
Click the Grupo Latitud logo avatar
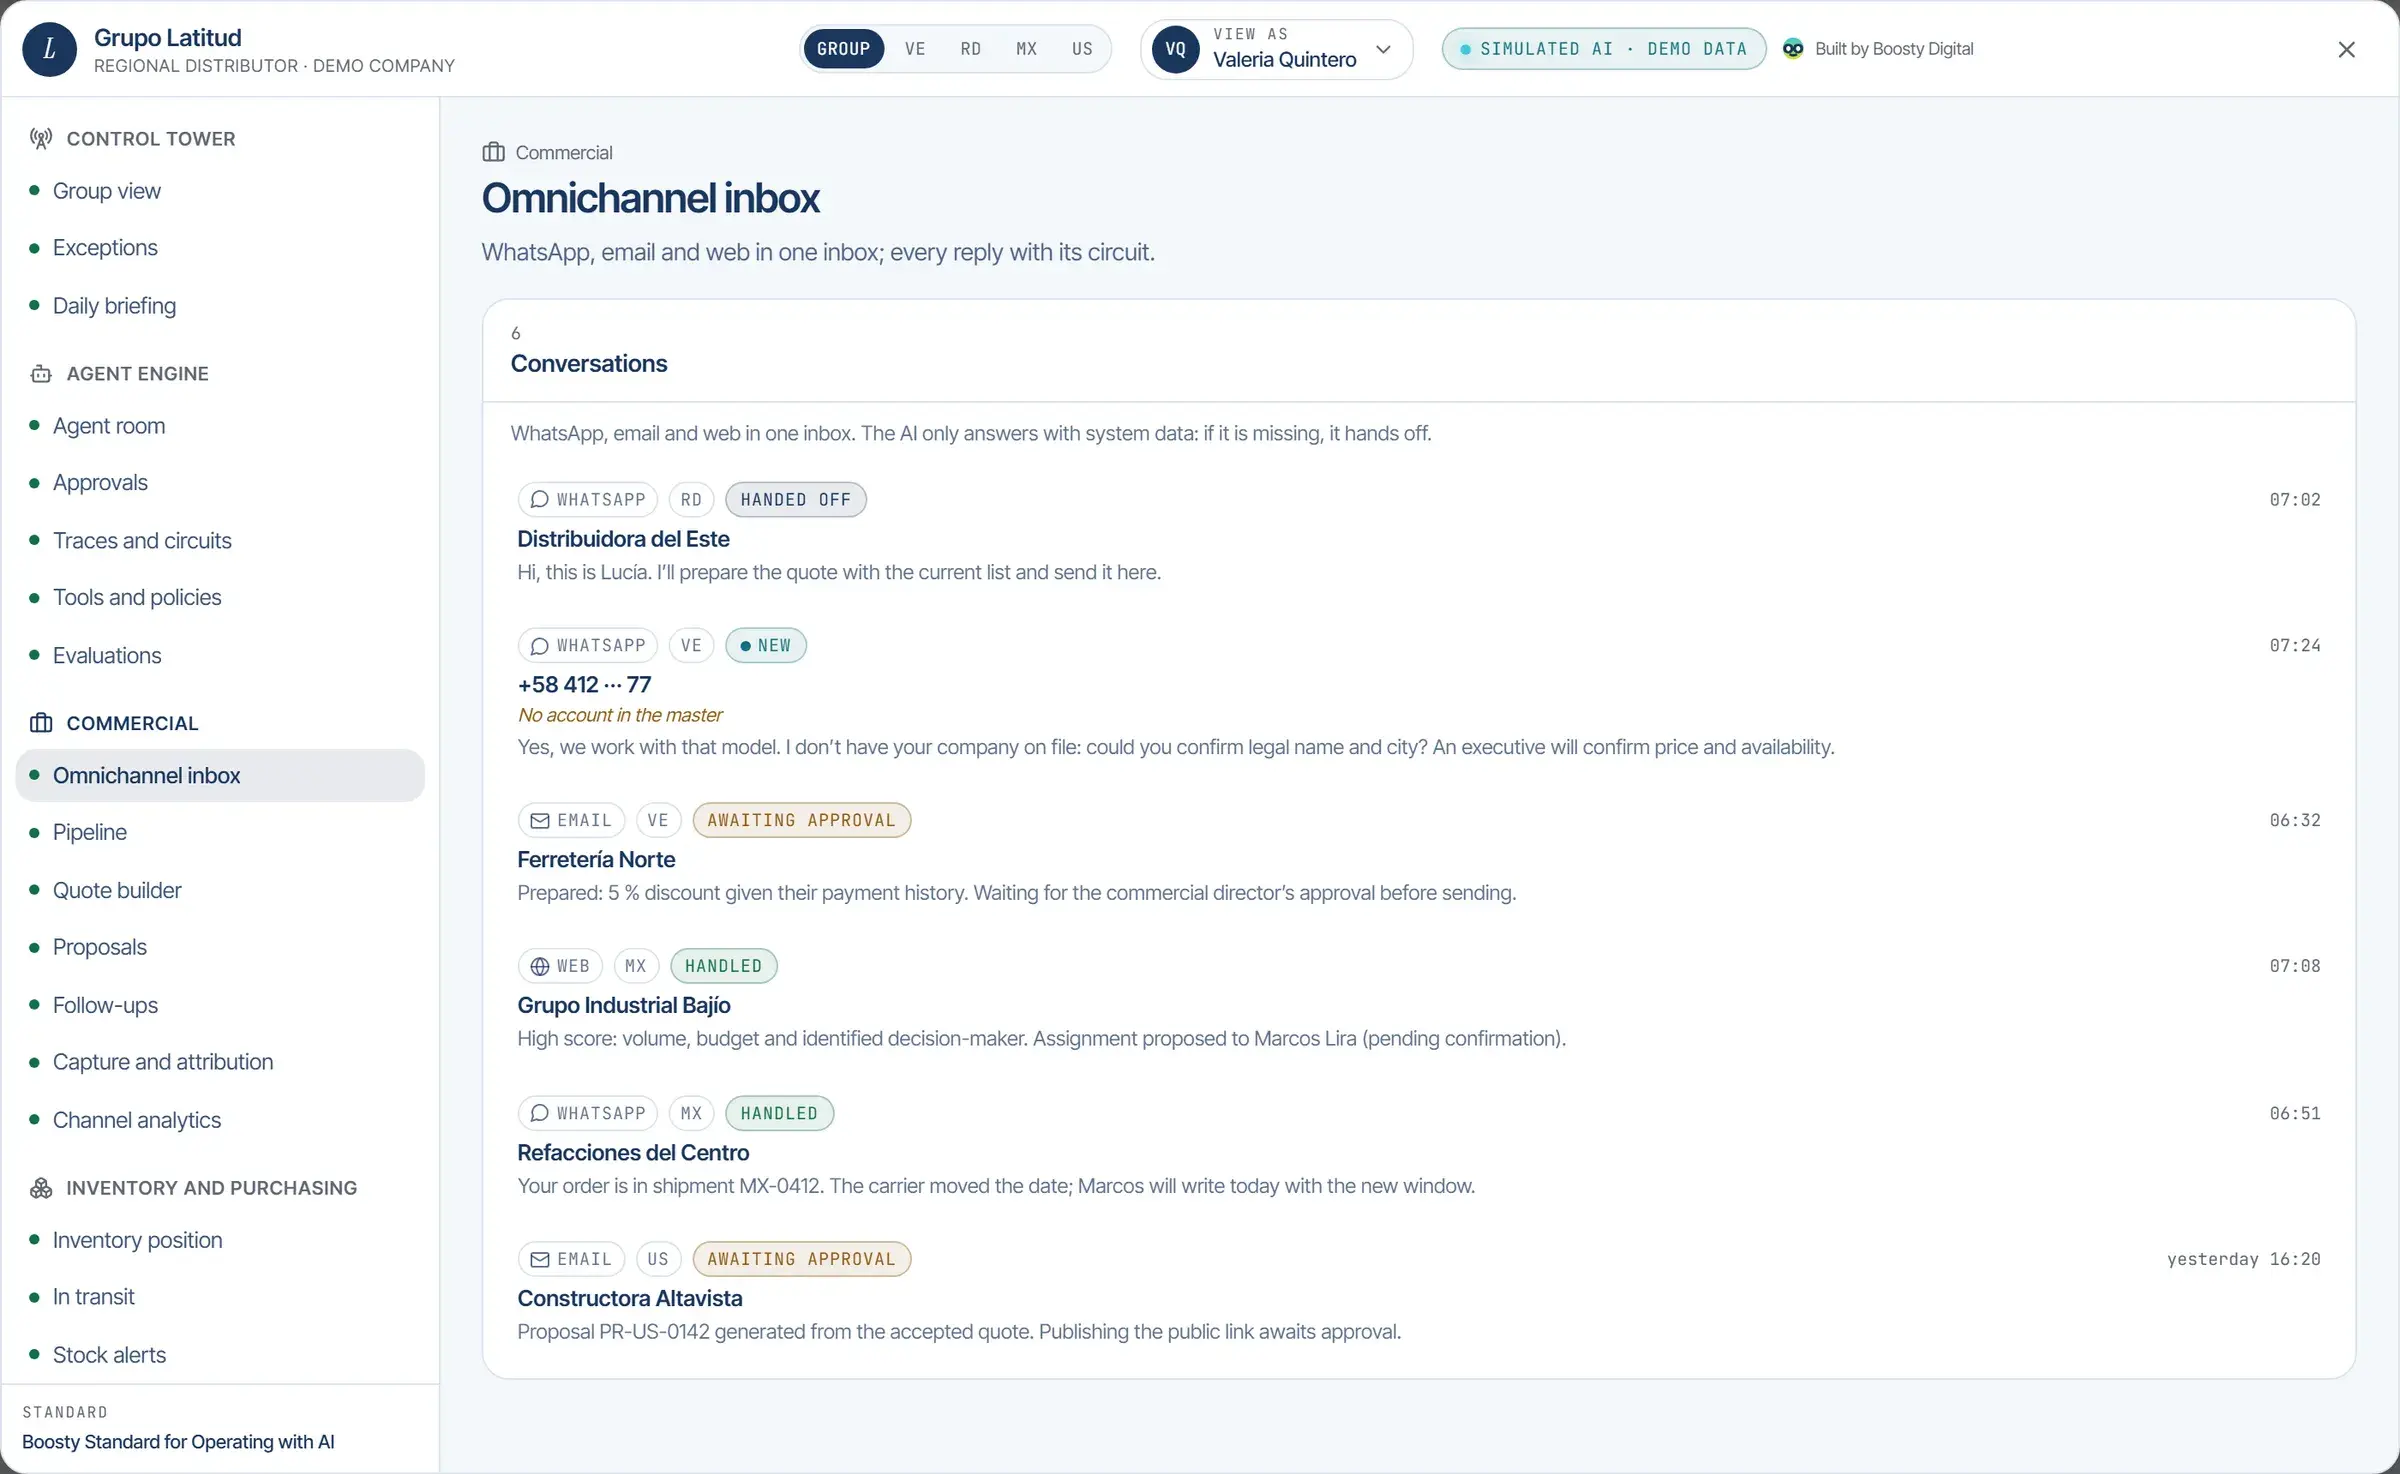tap(49, 49)
